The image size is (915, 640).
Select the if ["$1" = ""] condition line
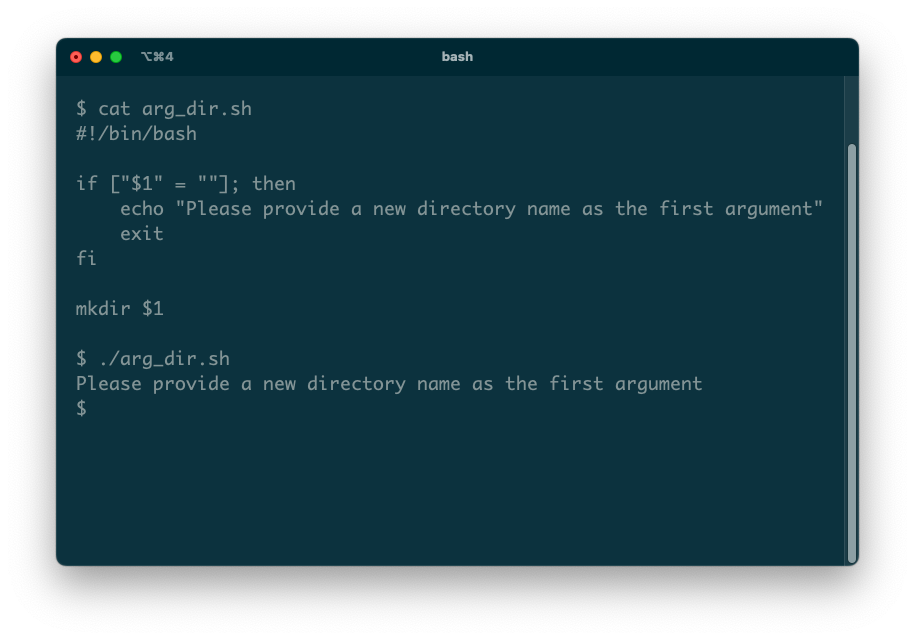point(180,183)
